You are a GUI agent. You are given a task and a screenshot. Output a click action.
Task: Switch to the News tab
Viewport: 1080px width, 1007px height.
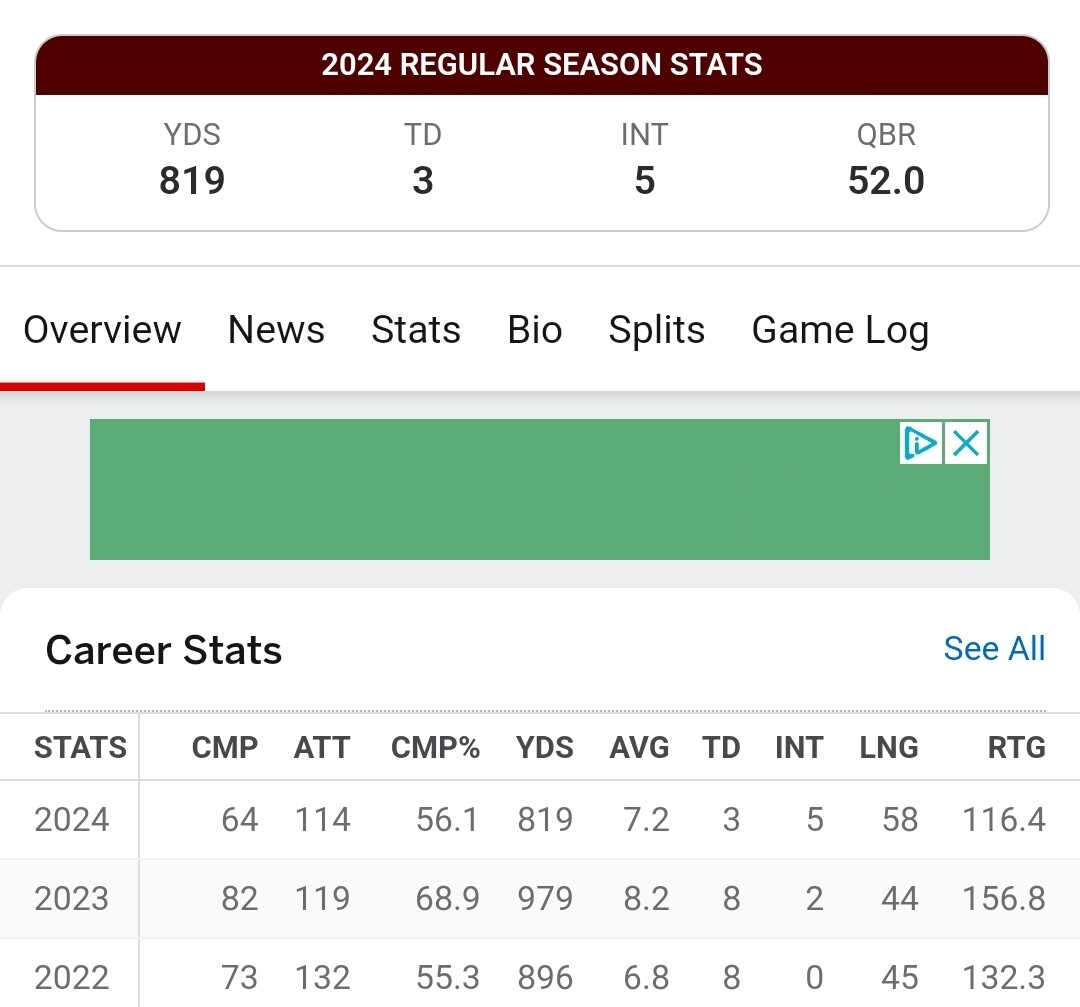pyautogui.click(x=276, y=330)
